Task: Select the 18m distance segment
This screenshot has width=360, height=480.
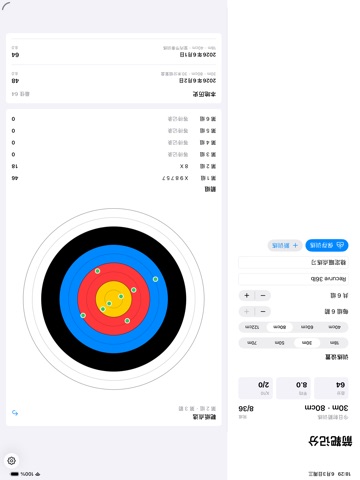Action: click(x=334, y=343)
